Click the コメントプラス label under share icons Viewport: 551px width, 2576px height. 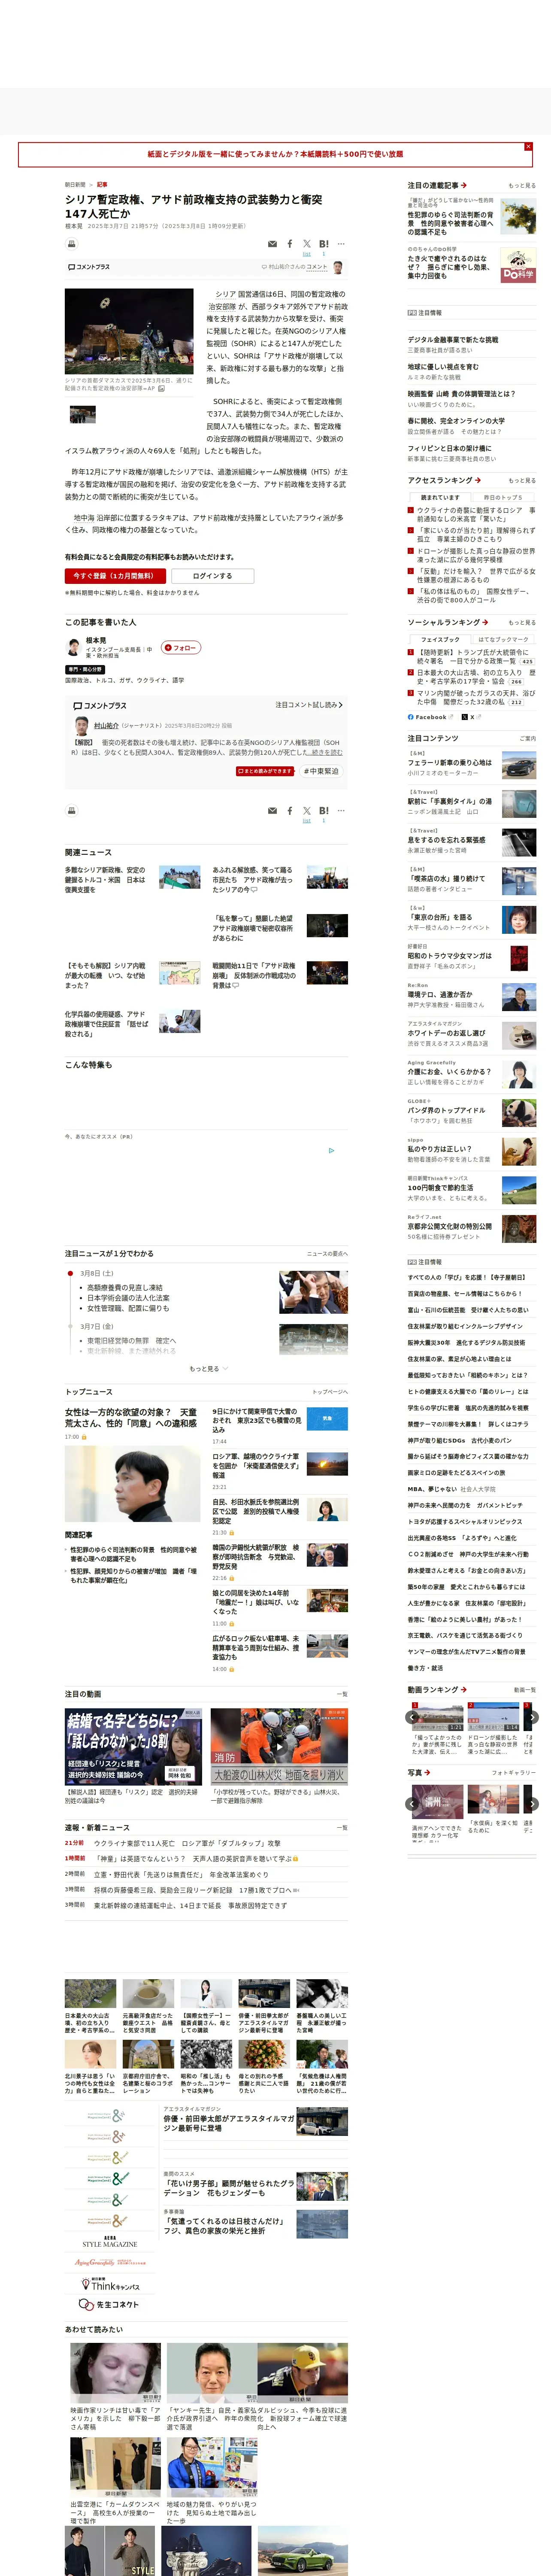tap(89, 267)
